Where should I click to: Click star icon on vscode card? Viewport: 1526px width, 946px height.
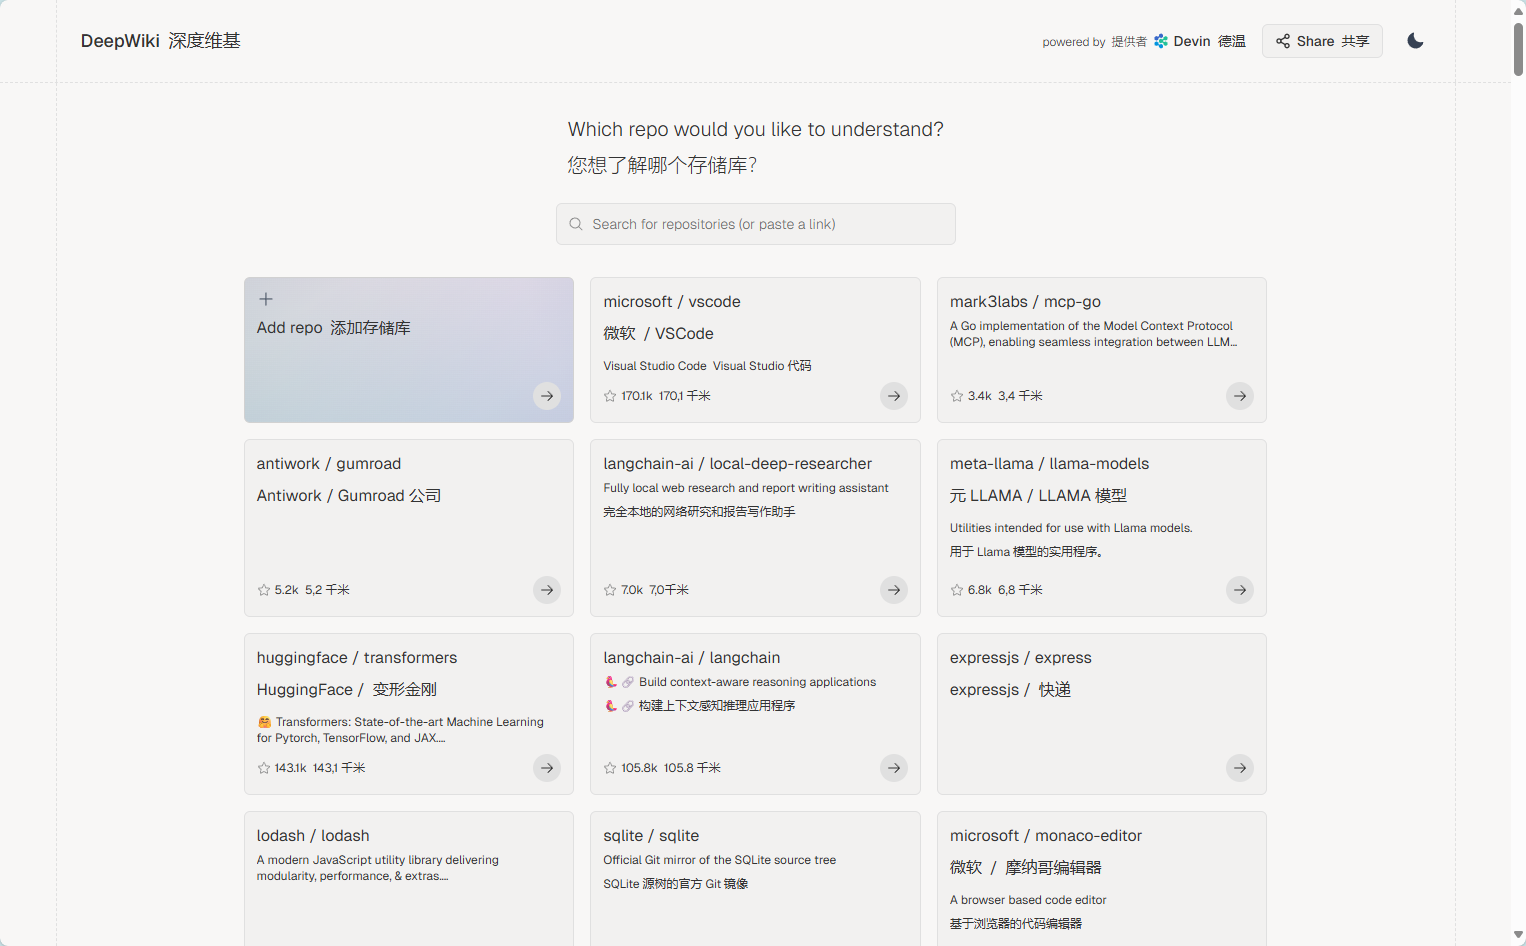click(610, 396)
